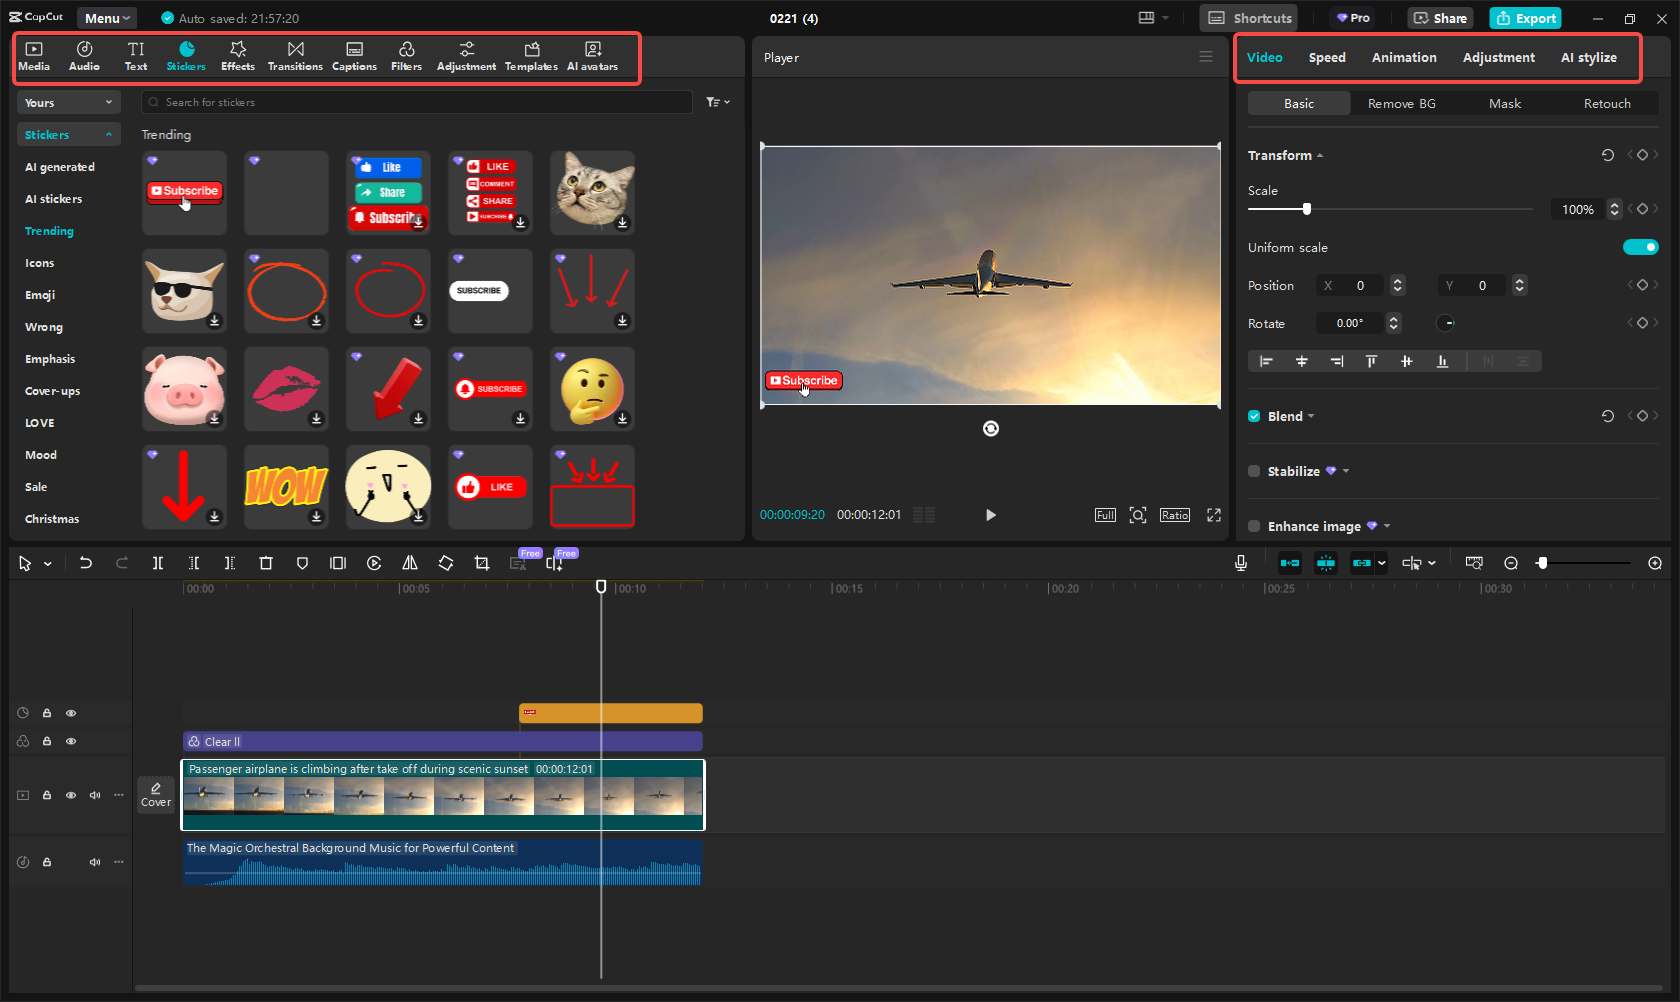This screenshot has height=1002, width=1680.
Task: Click the Crop tool in the timeline toolbar
Action: (482, 563)
